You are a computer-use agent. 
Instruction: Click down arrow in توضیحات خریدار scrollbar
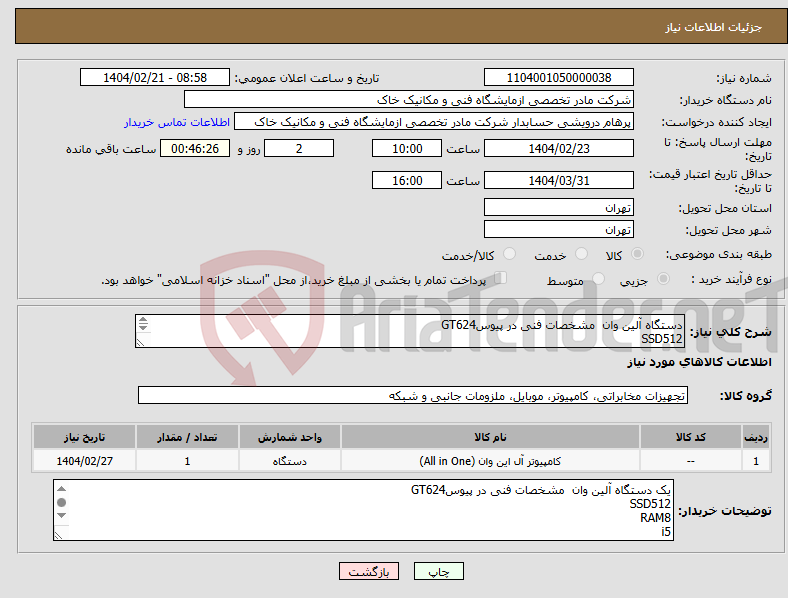click(61, 515)
